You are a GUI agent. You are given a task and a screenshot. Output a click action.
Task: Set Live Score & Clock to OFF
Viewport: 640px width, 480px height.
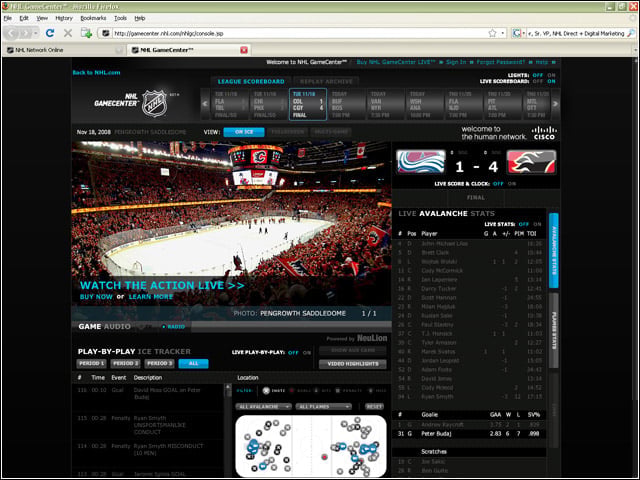(x=498, y=184)
